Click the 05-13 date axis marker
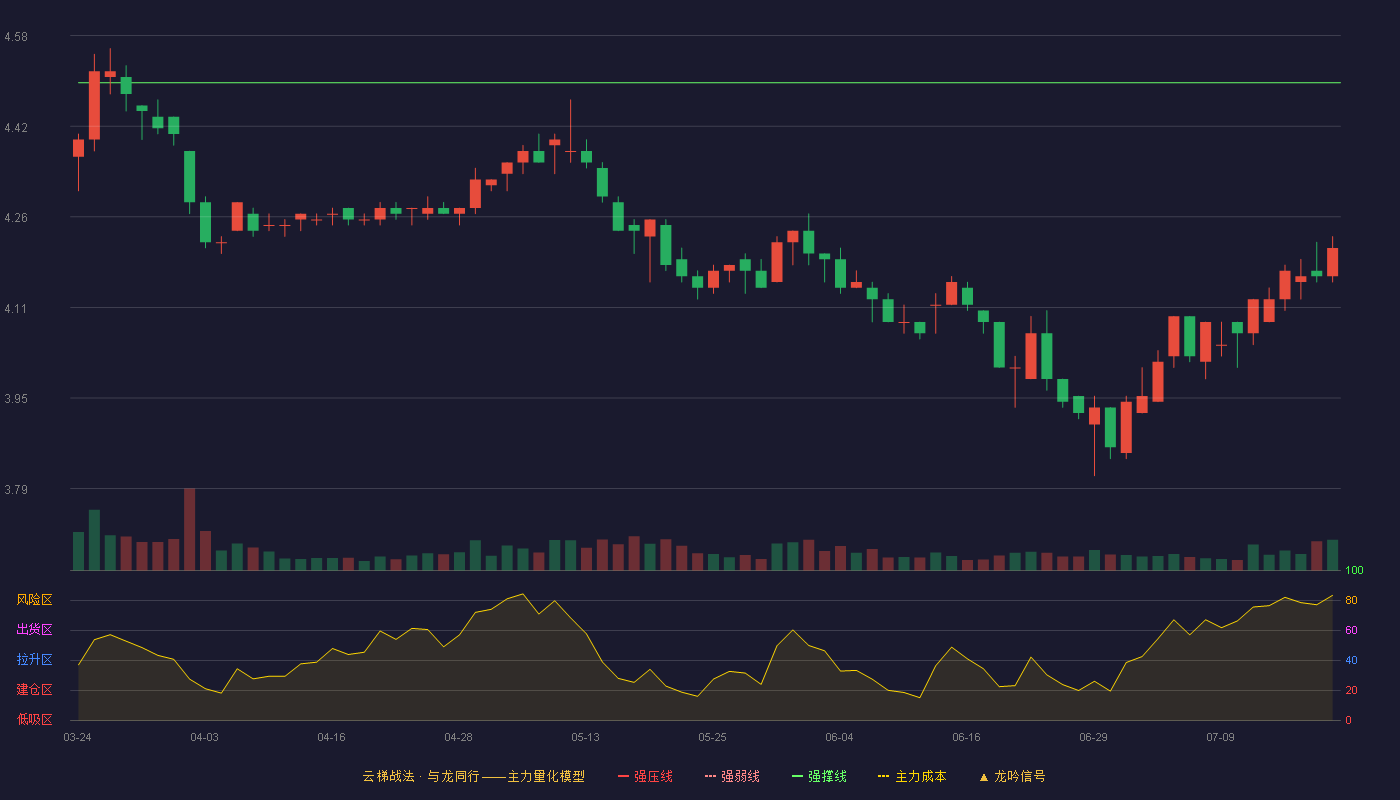 pyautogui.click(x=585, y=737)
